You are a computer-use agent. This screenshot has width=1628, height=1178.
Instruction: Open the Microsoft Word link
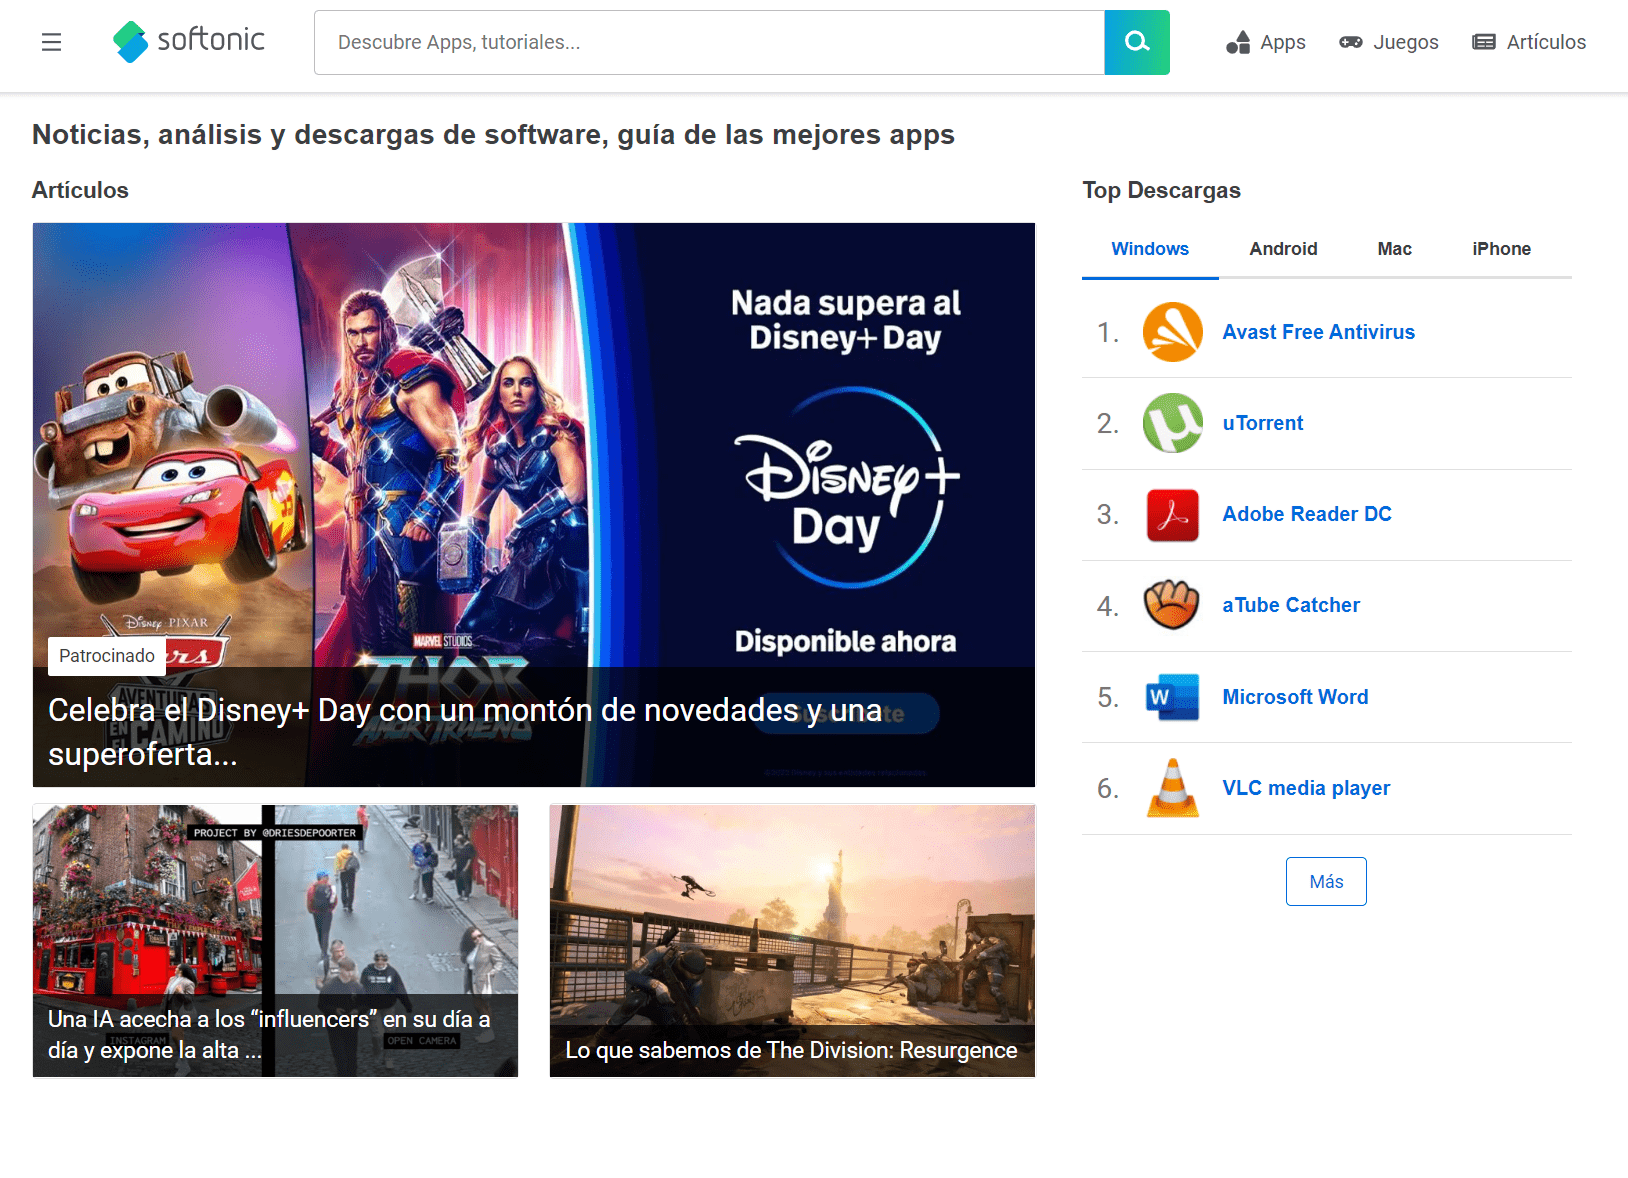[x=1295, y=697]
